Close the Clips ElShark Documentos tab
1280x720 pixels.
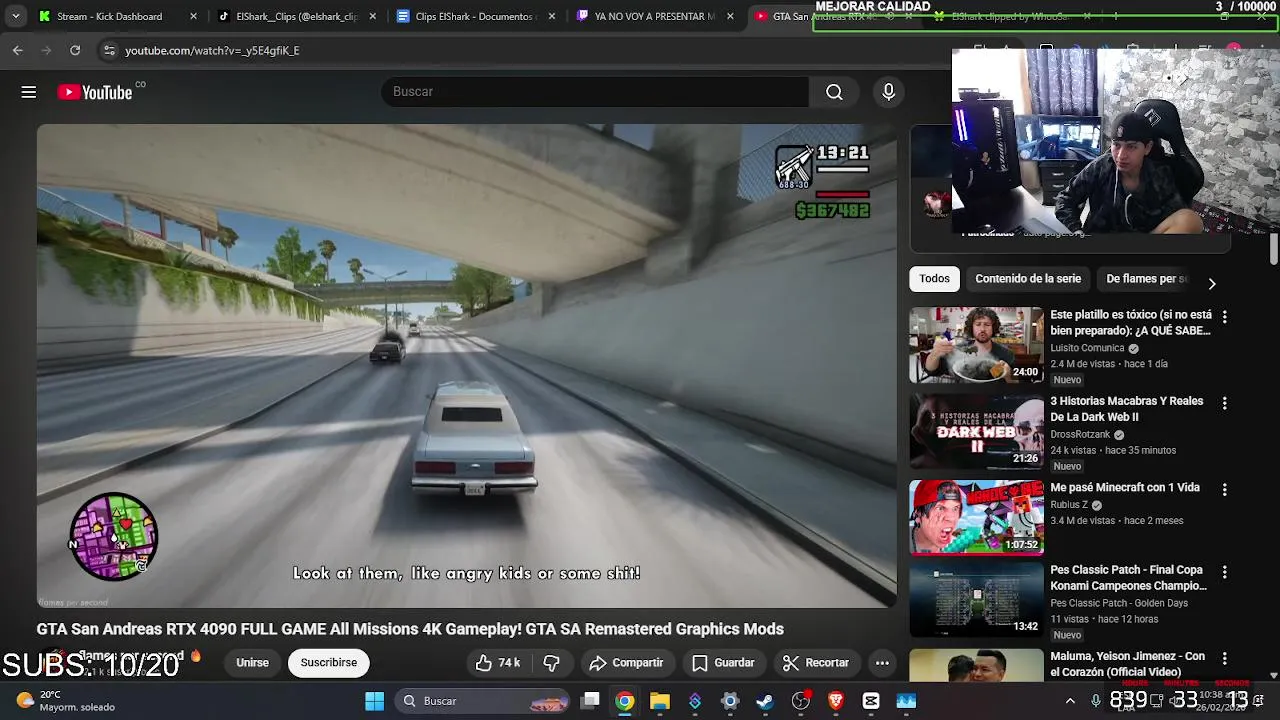pyautogui.click(x=551, y=16)
